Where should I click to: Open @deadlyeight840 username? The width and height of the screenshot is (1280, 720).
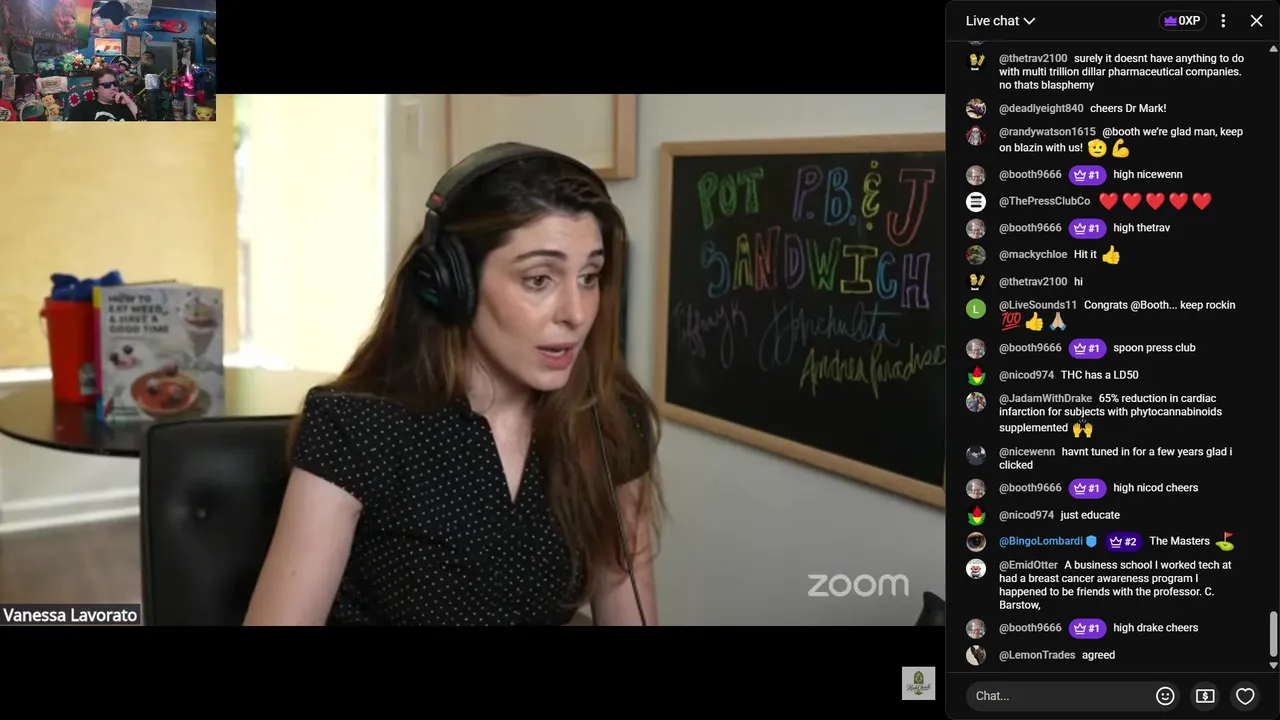coord(1041,108)
